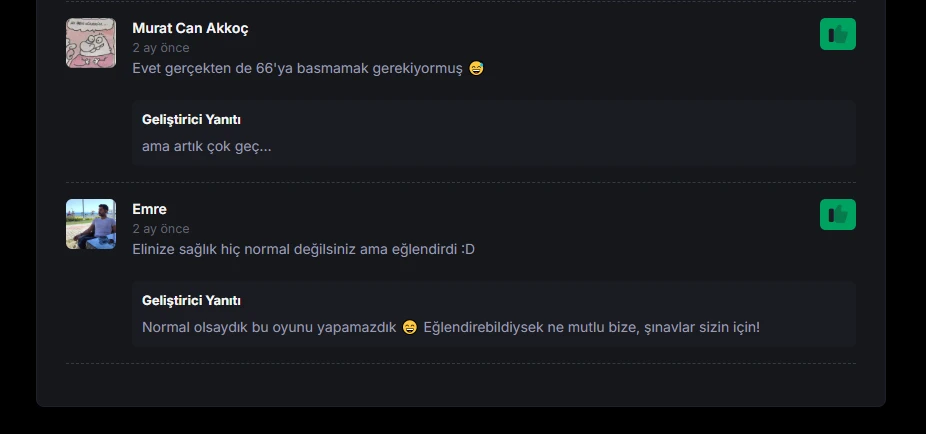The image size is (926, 434).
Task: Click the reply starting "Normal olsaydık bu oyunu"
Action: 451,327
